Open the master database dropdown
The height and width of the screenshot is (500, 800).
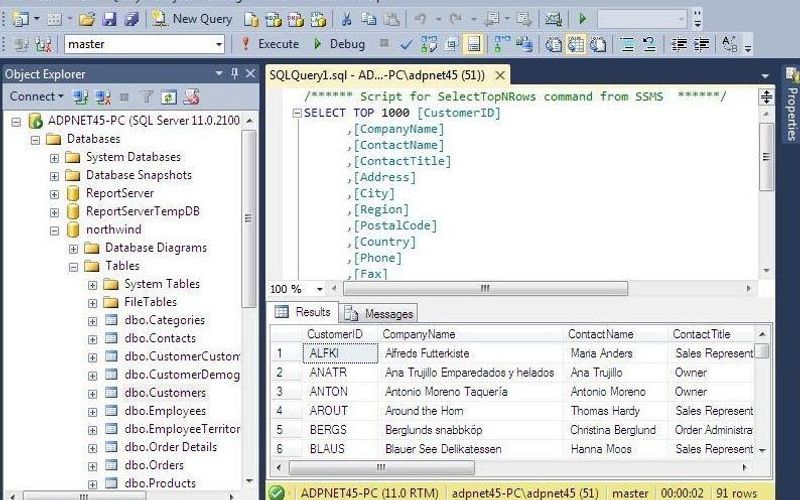[x=219, y=44]
